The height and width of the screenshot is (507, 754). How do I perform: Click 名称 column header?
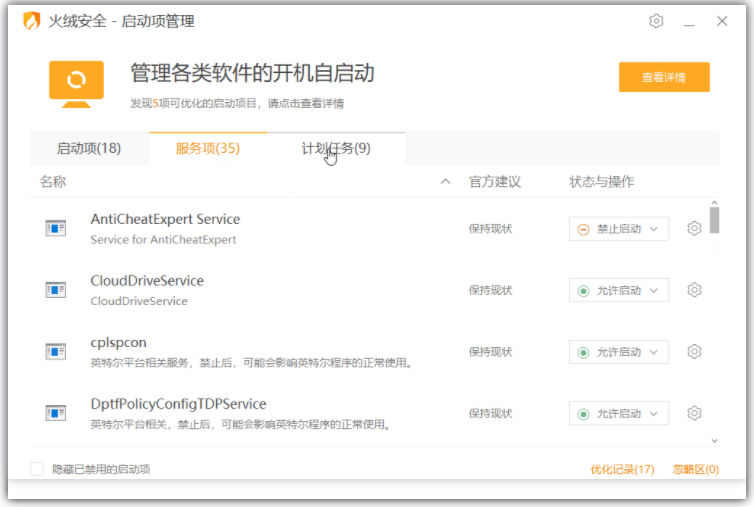[x=53, y=182]
